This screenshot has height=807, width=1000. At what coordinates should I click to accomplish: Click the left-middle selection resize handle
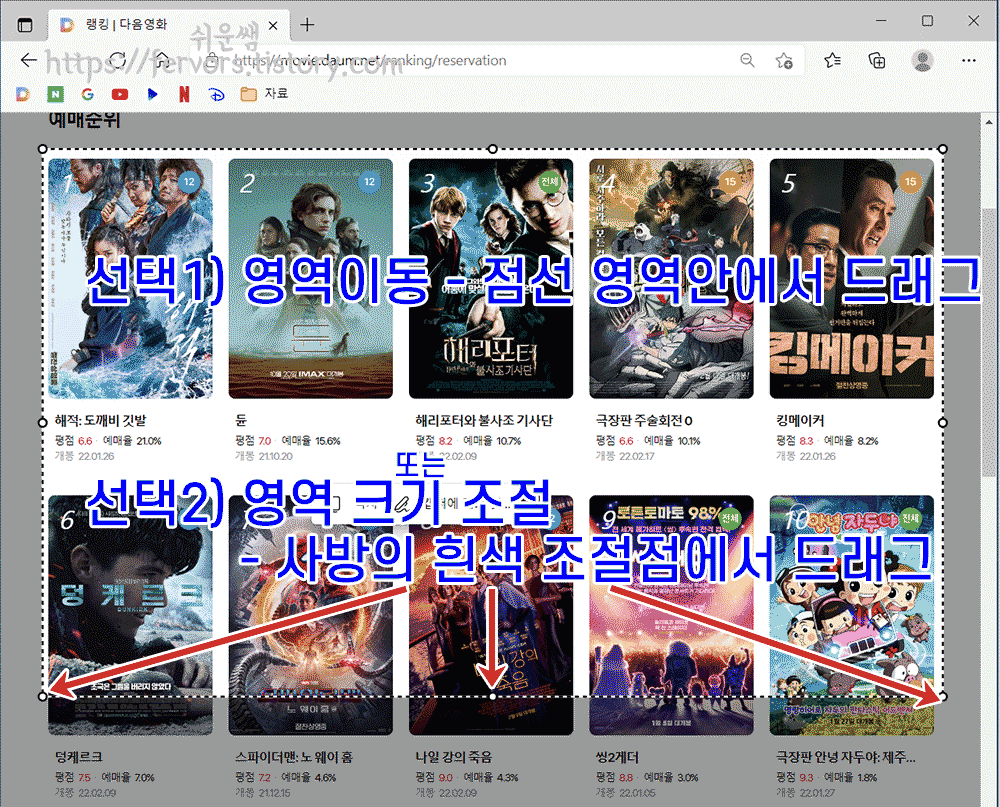coord(43,422)
